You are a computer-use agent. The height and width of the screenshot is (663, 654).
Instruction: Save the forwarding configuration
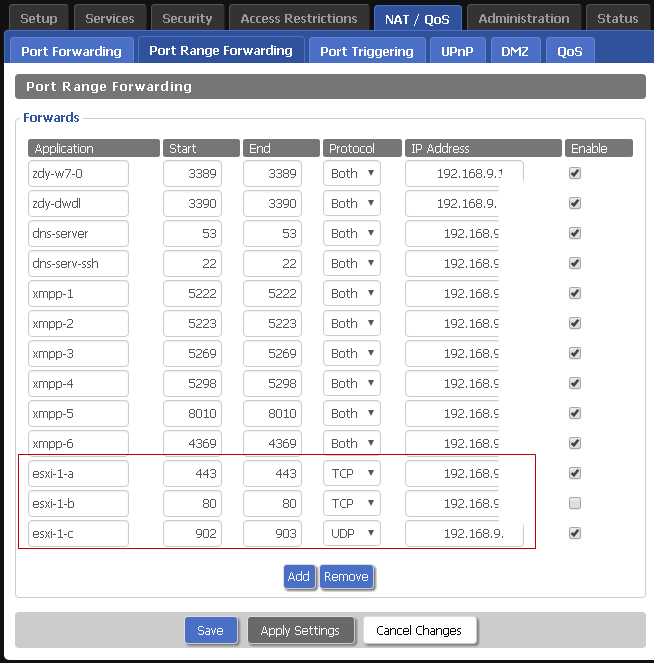[210, 630]
